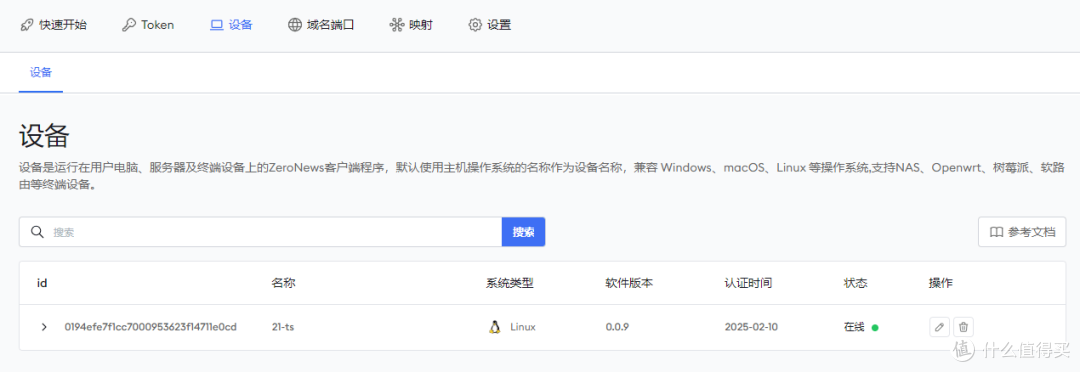Image resolution: width=1080 pixels, height=372 pixels.
Task: Expand the 21-ts device row
Action: click(x=44, y=327)
